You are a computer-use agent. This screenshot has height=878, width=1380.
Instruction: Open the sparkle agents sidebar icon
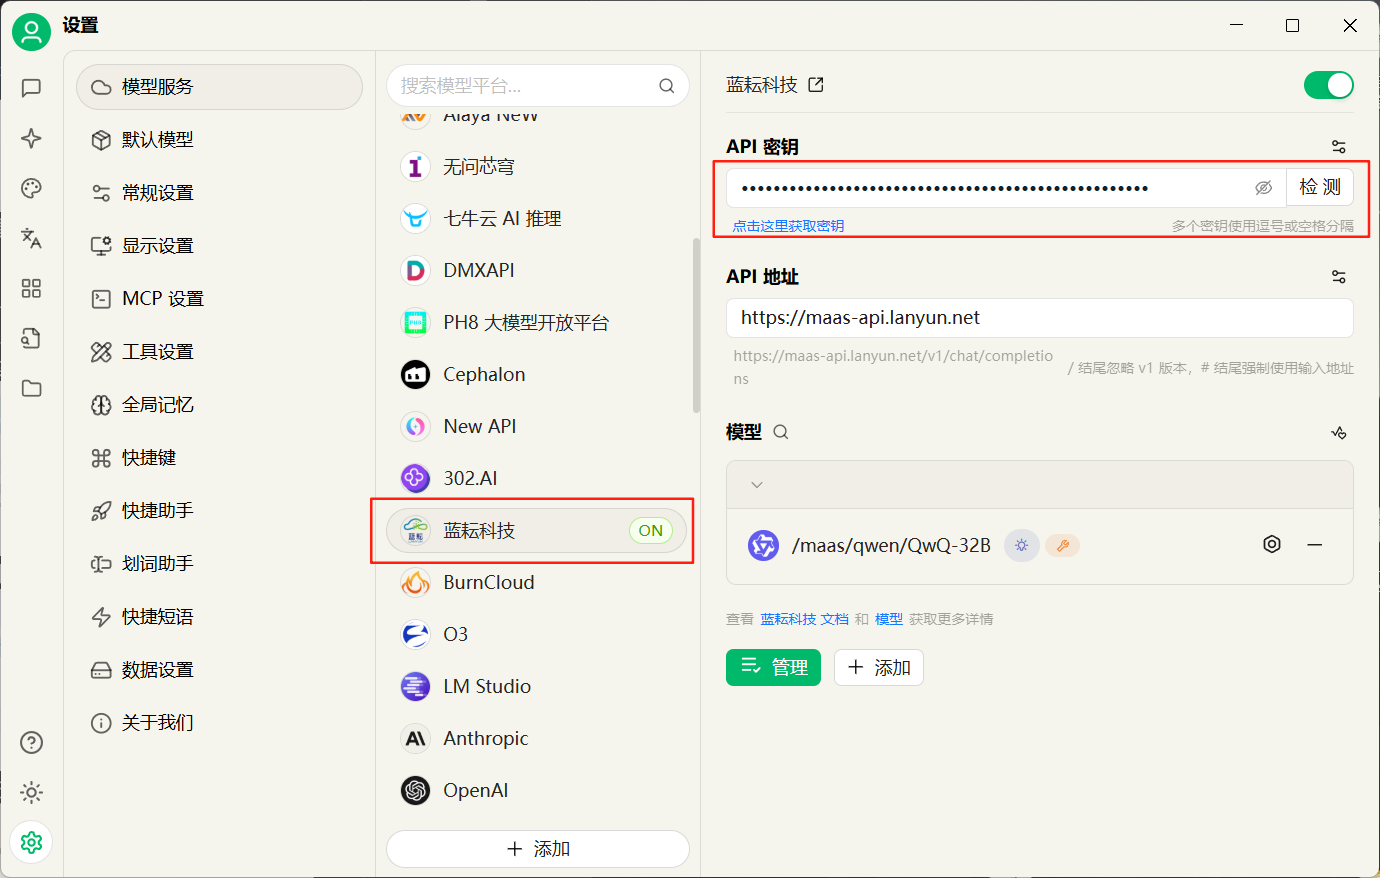(x=31, y=138)
